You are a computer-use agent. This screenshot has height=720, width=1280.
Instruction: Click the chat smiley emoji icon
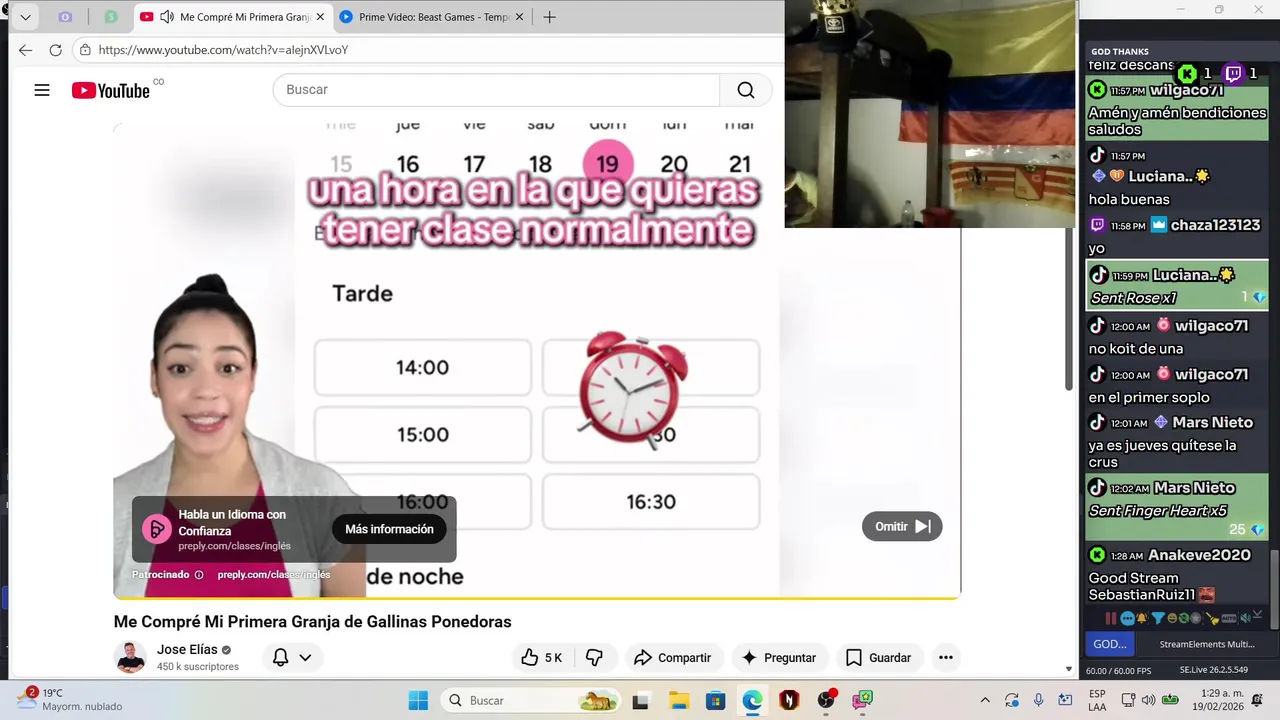pyautogui.click(x=1172, y=618)
